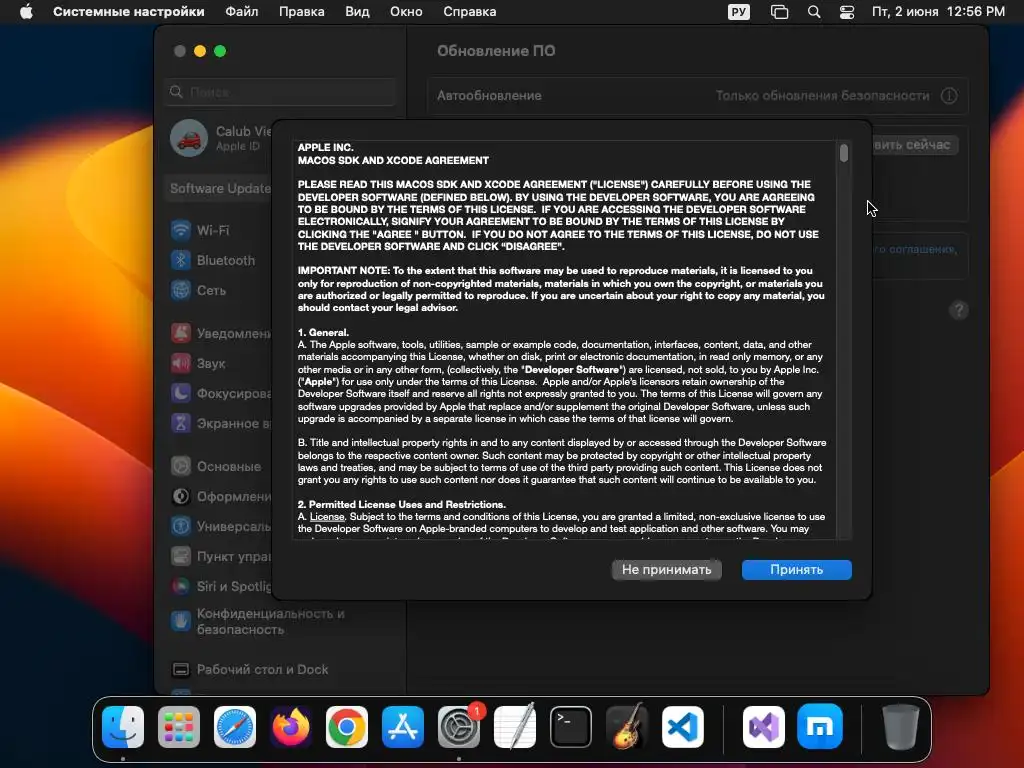Open Уведомления notifications settings icon
The height and width of the screenshot is (768, 1024).
181,333
